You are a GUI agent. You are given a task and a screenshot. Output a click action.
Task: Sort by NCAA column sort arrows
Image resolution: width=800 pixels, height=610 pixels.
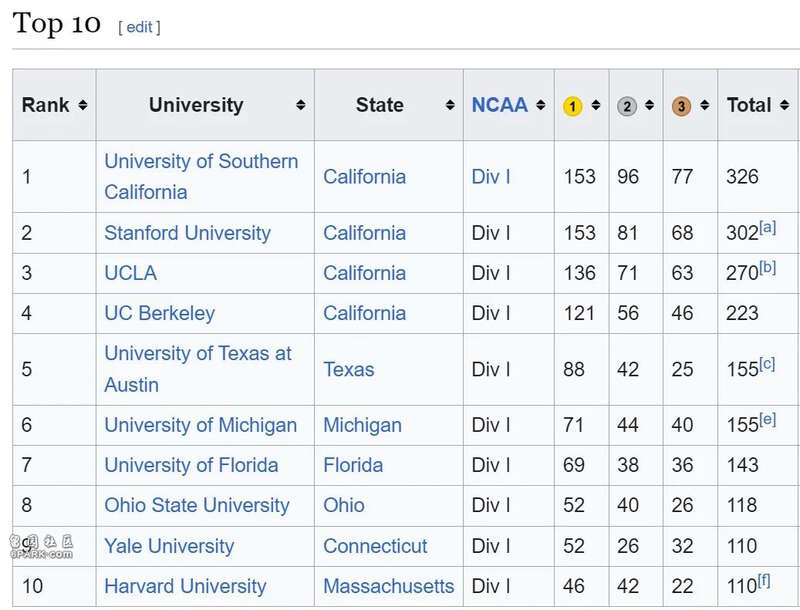(540, 105)
